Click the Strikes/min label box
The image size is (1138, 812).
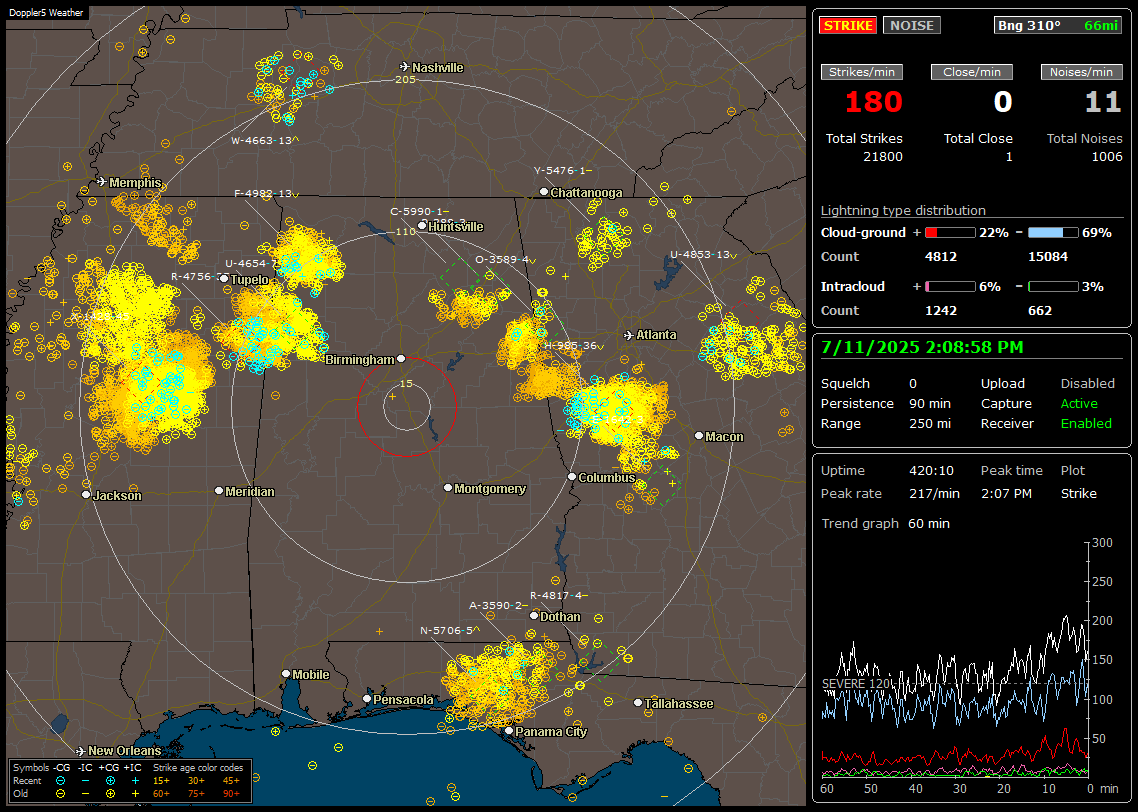point(861,72)
